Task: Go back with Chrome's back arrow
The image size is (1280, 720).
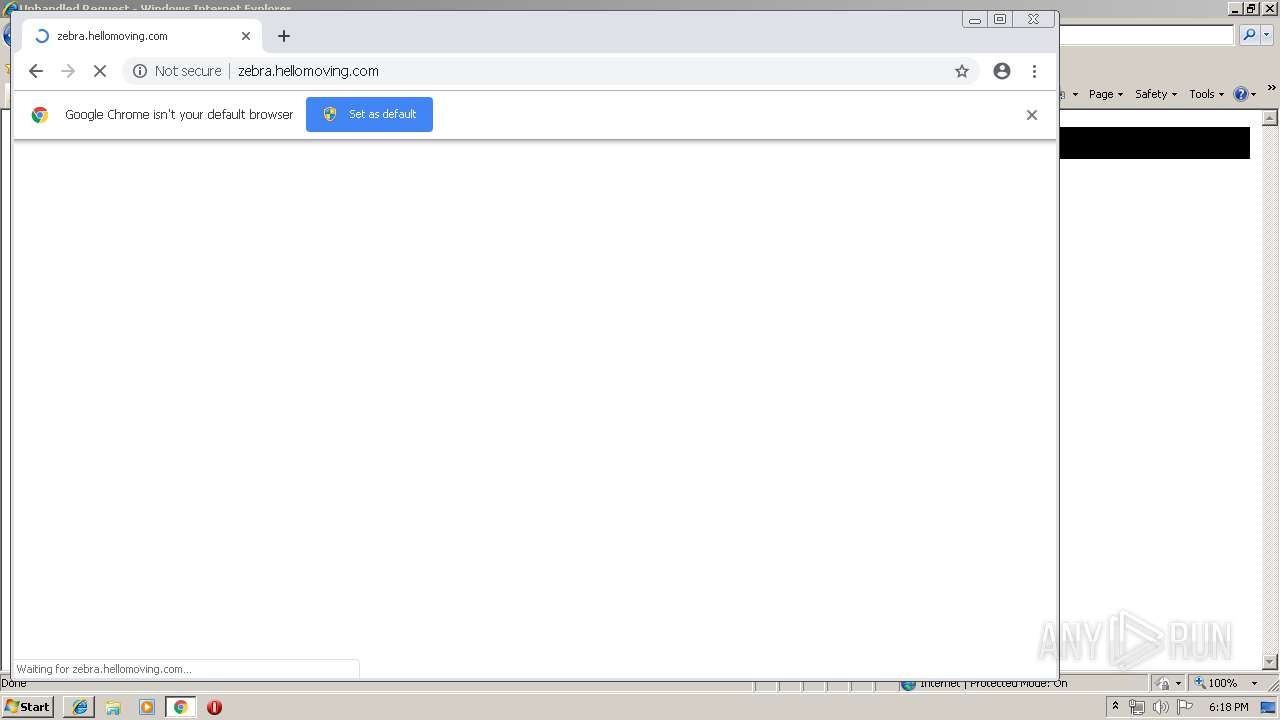Action: tap(36, 71)
